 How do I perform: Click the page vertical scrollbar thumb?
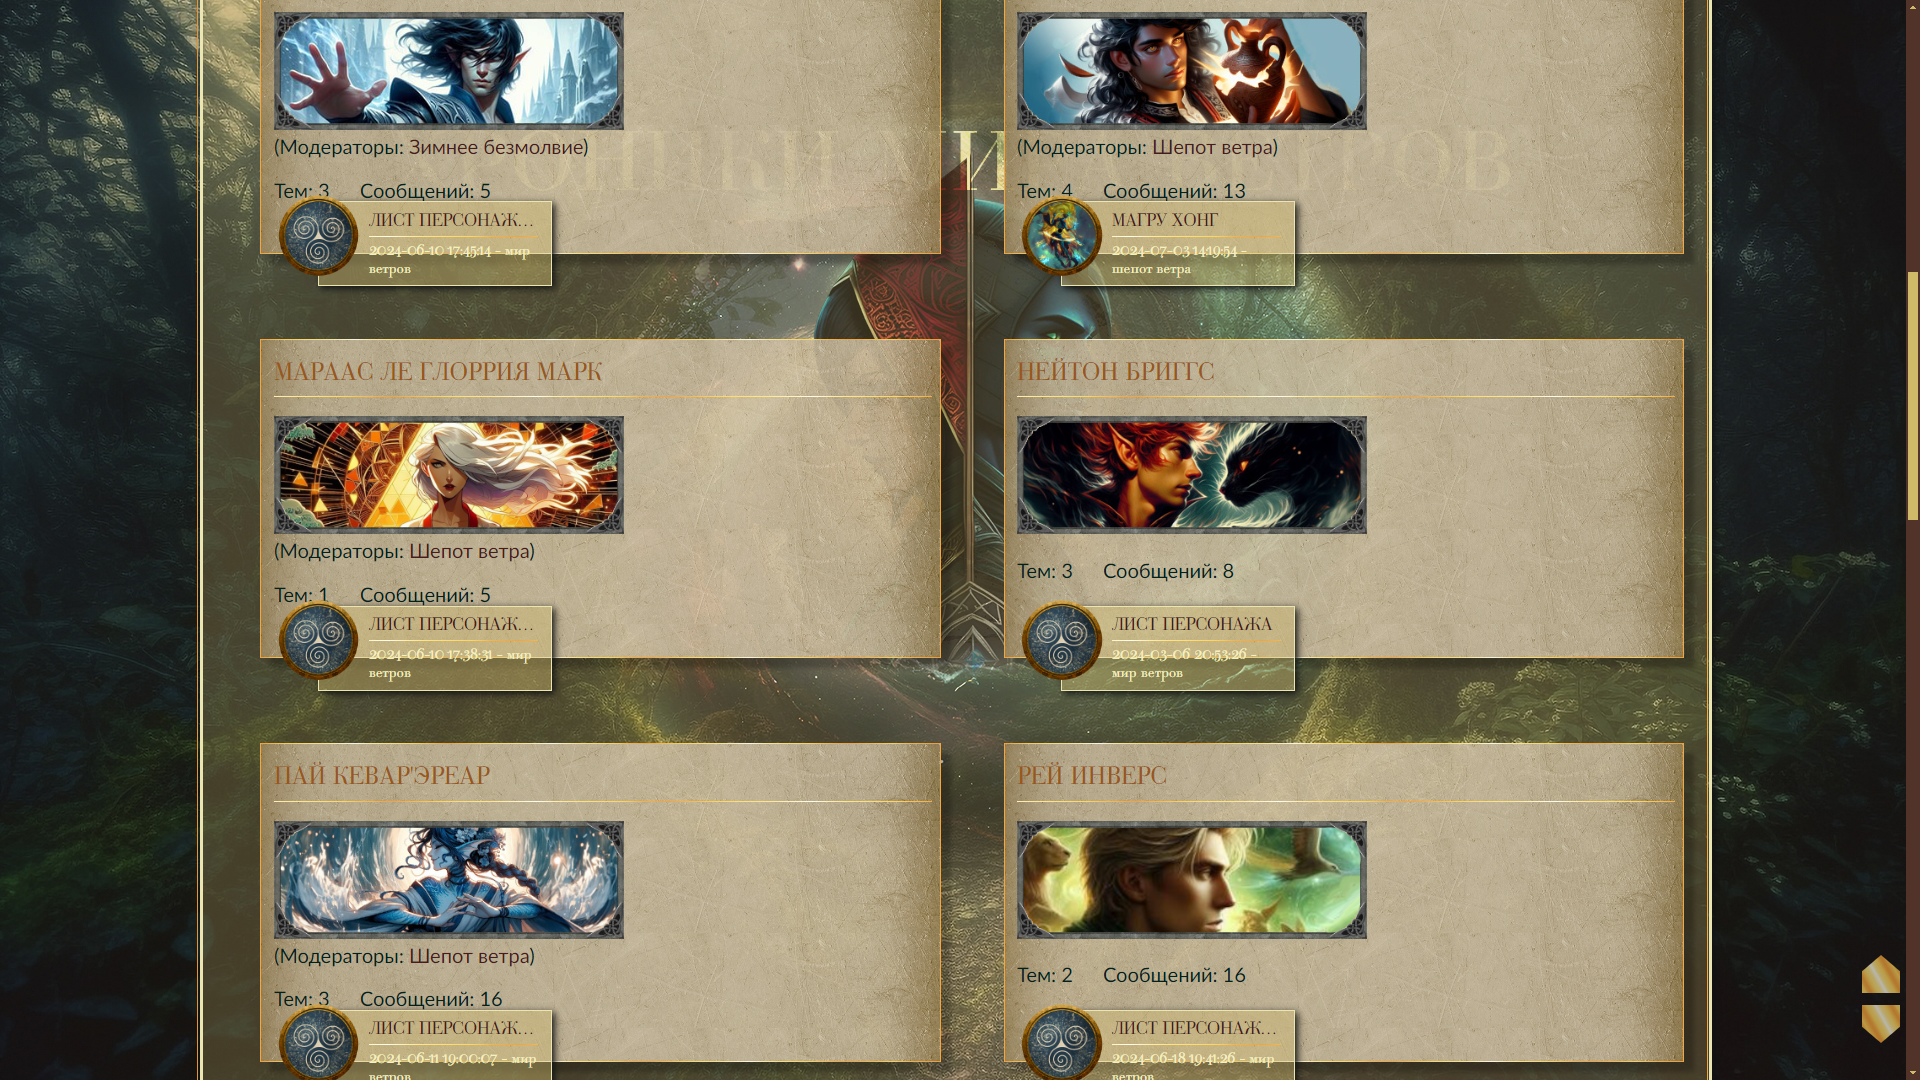click(1912, 396)
